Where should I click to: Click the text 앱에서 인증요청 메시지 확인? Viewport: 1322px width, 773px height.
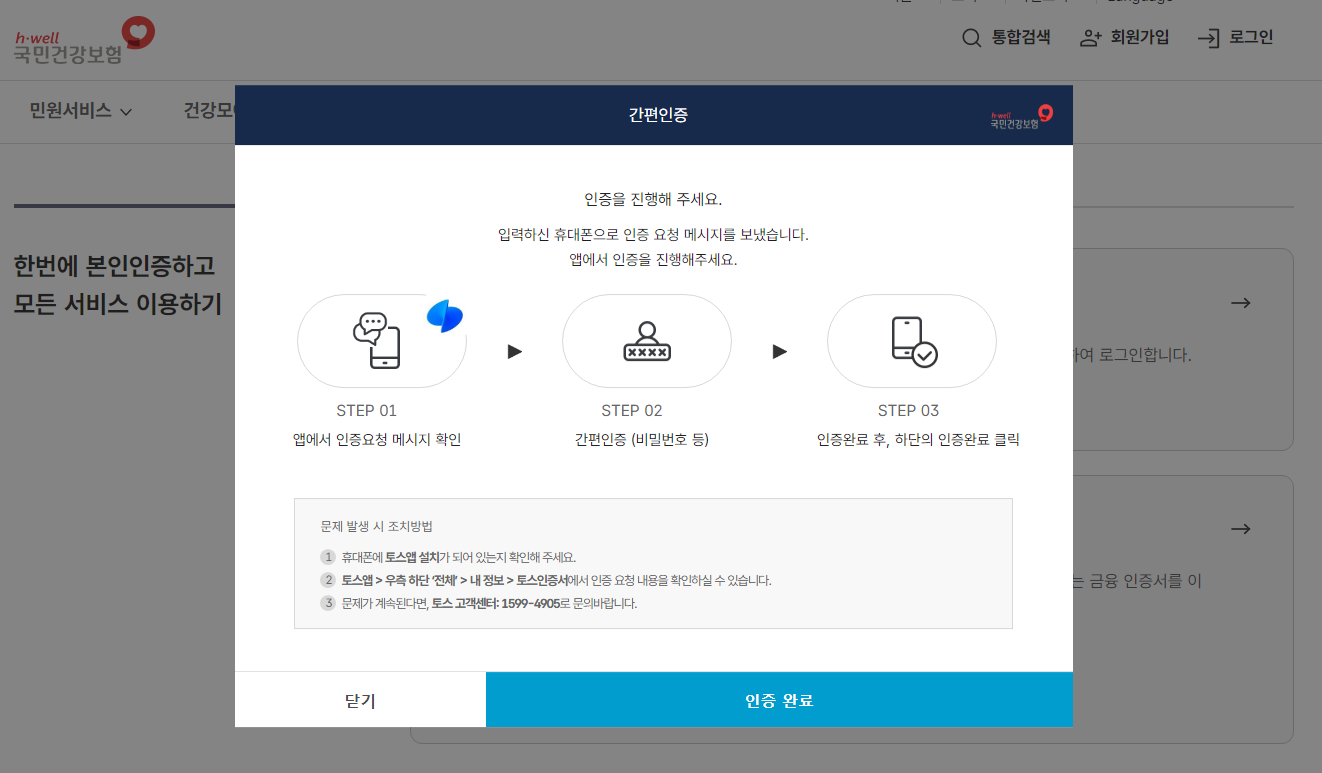(377, 440)
